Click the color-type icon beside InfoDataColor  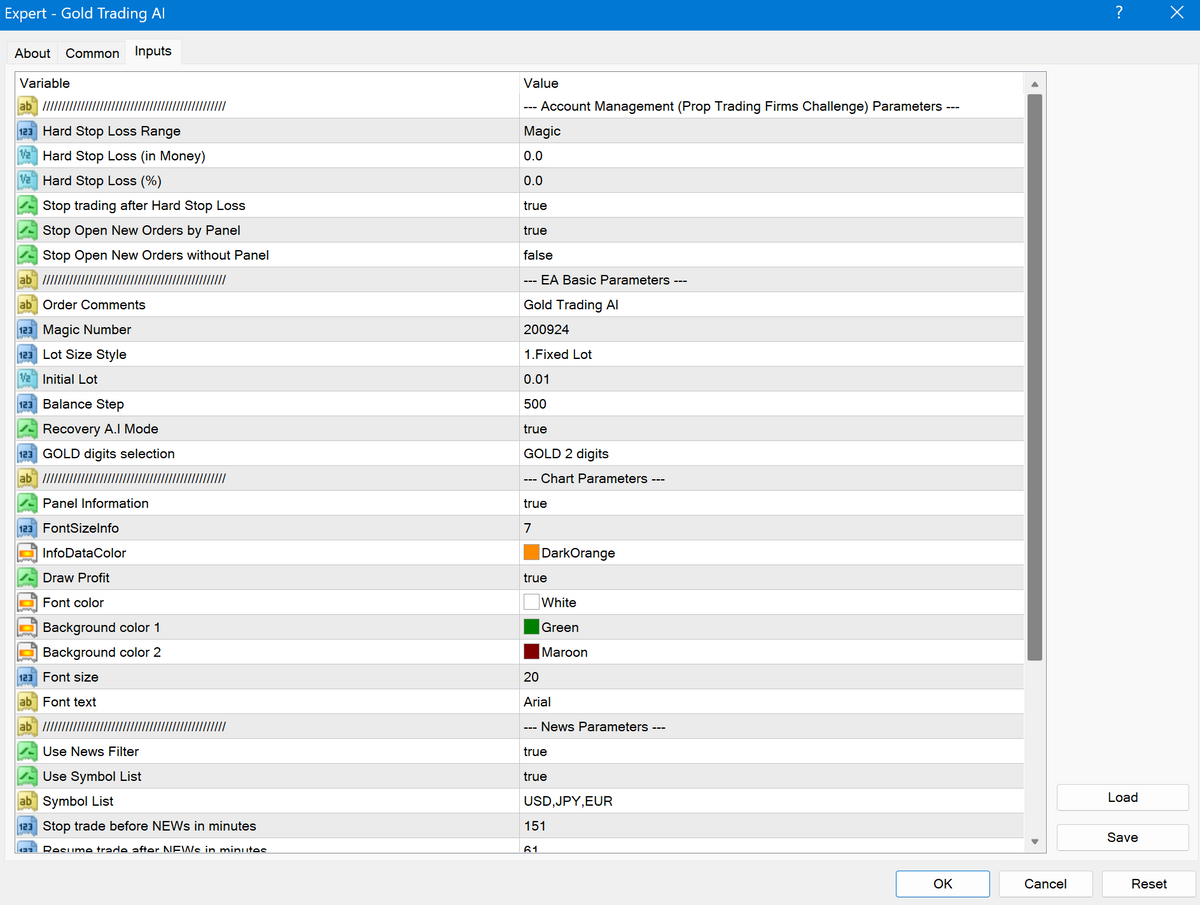tap(27, 553)
